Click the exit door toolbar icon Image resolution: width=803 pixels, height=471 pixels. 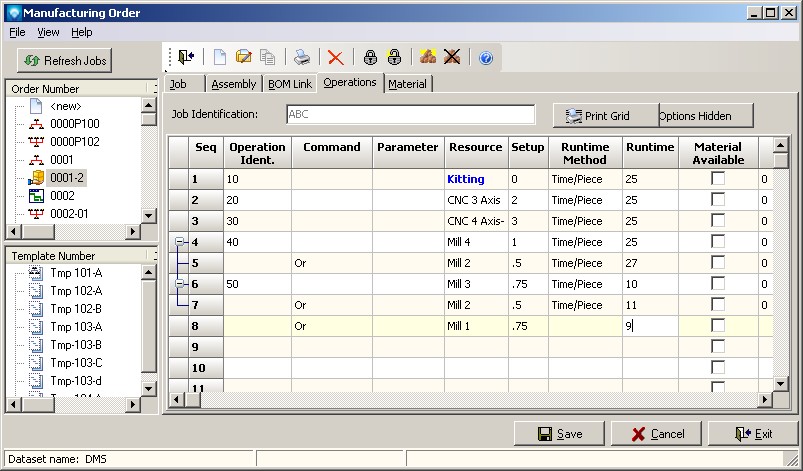click(187, 58)
